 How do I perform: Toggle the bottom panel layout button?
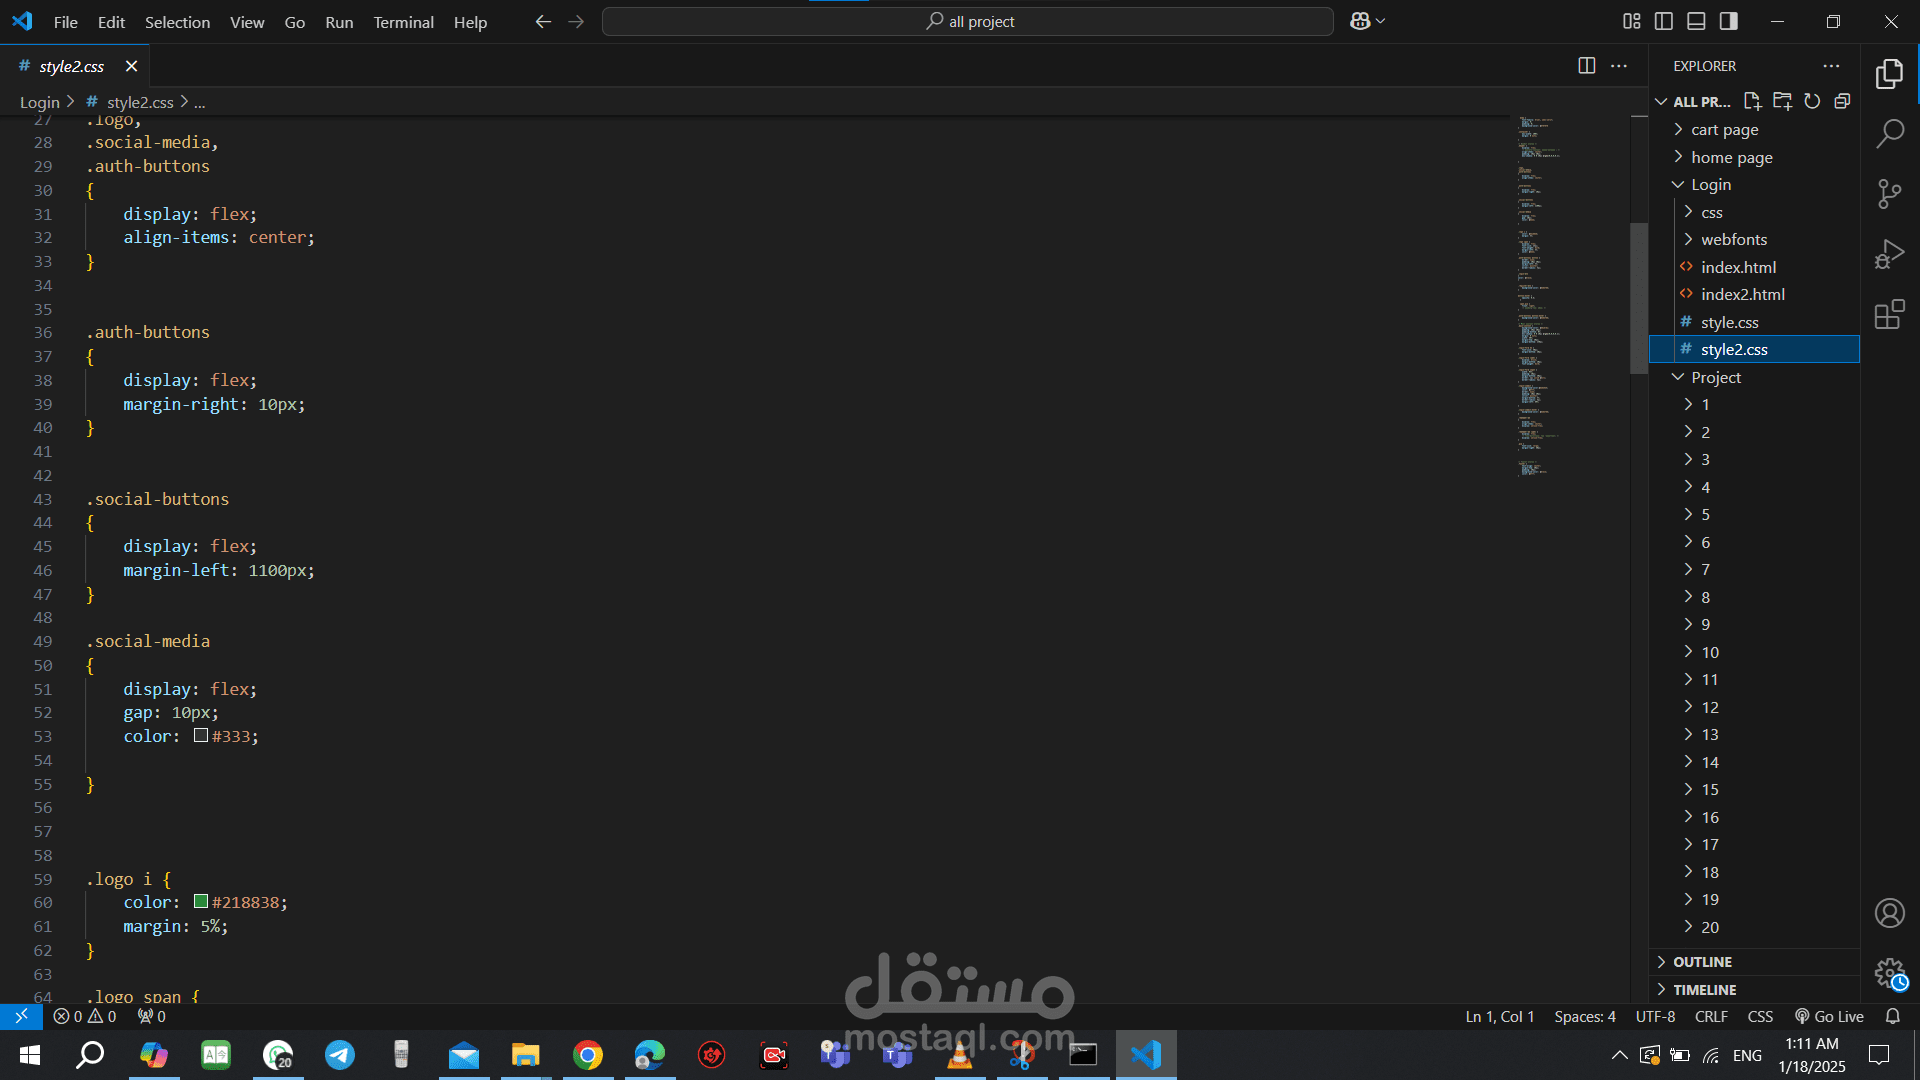1696,21
